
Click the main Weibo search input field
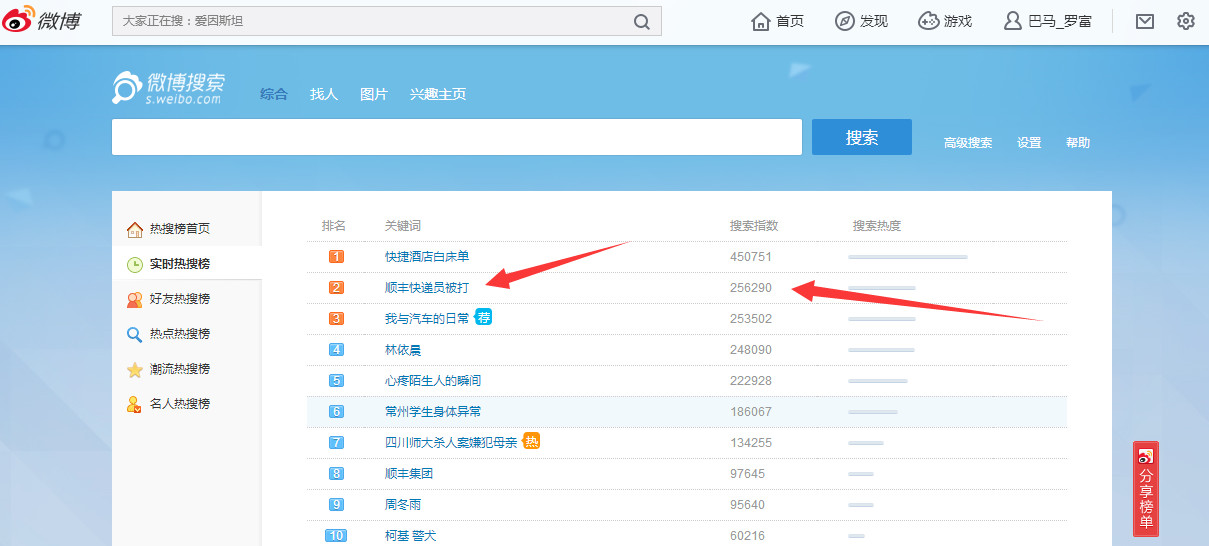457,137
